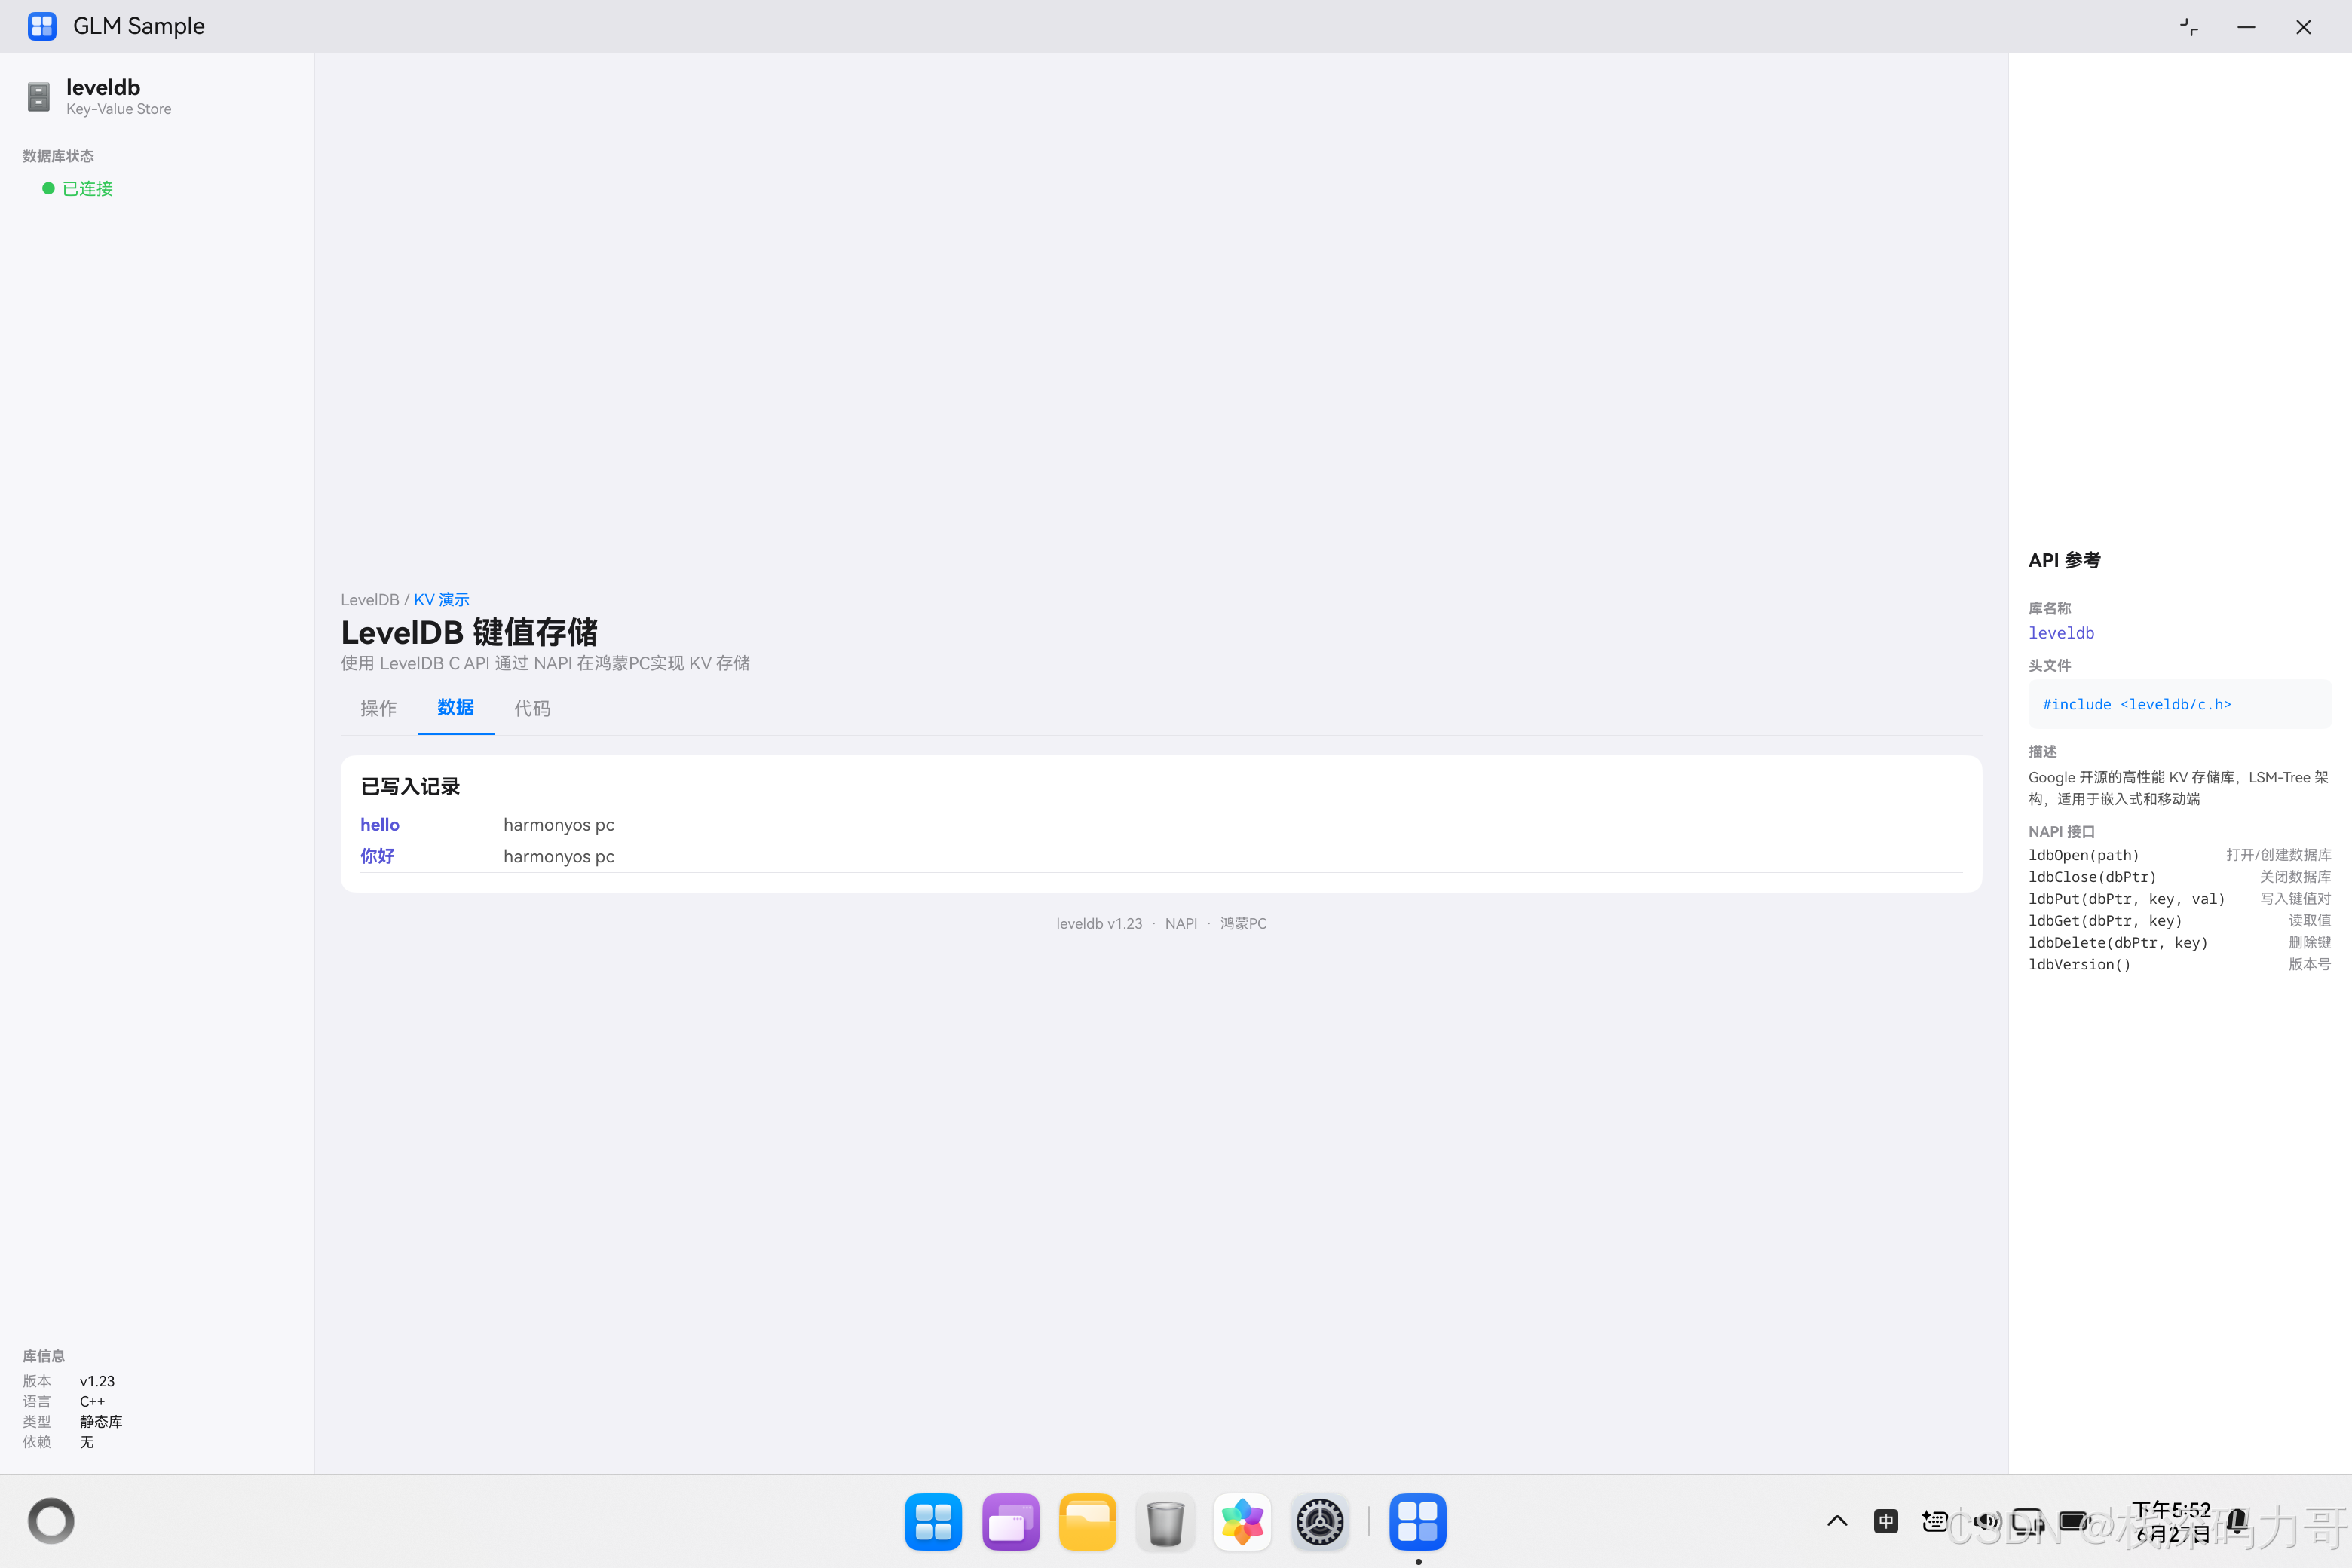2352x1568 pixels.
Task: Click ldbOpen(path) in the NAPI list
Action: 2083,855
